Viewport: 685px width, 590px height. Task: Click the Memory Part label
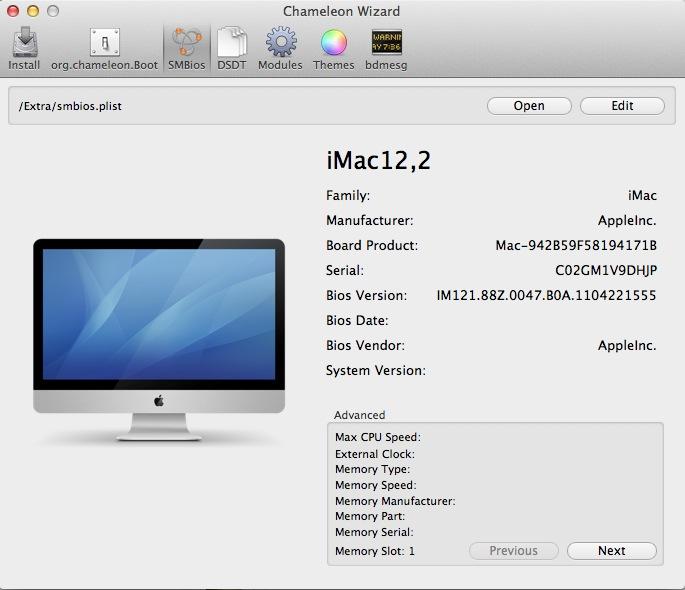pyautogui.click(x=370, y=516)
